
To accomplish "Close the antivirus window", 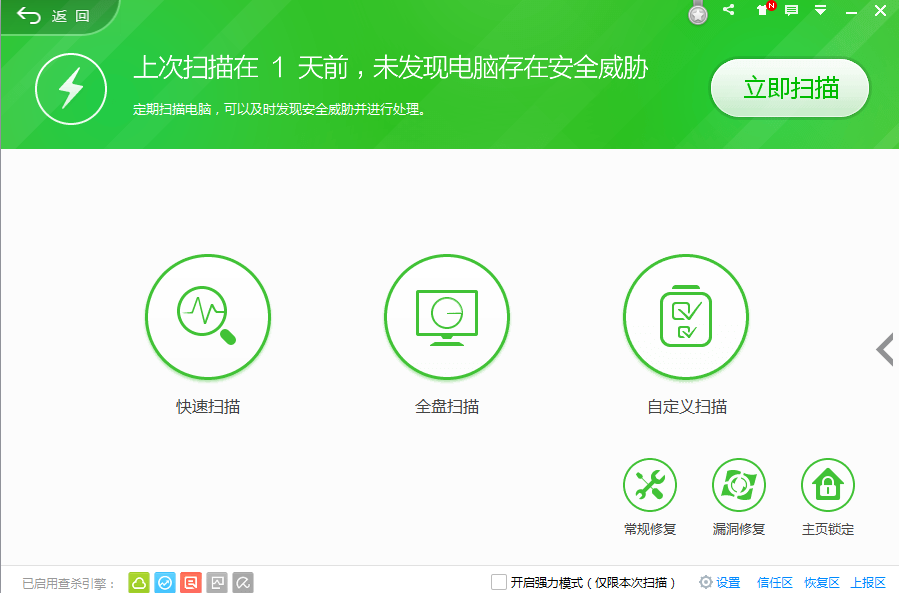I will point(881,10).
